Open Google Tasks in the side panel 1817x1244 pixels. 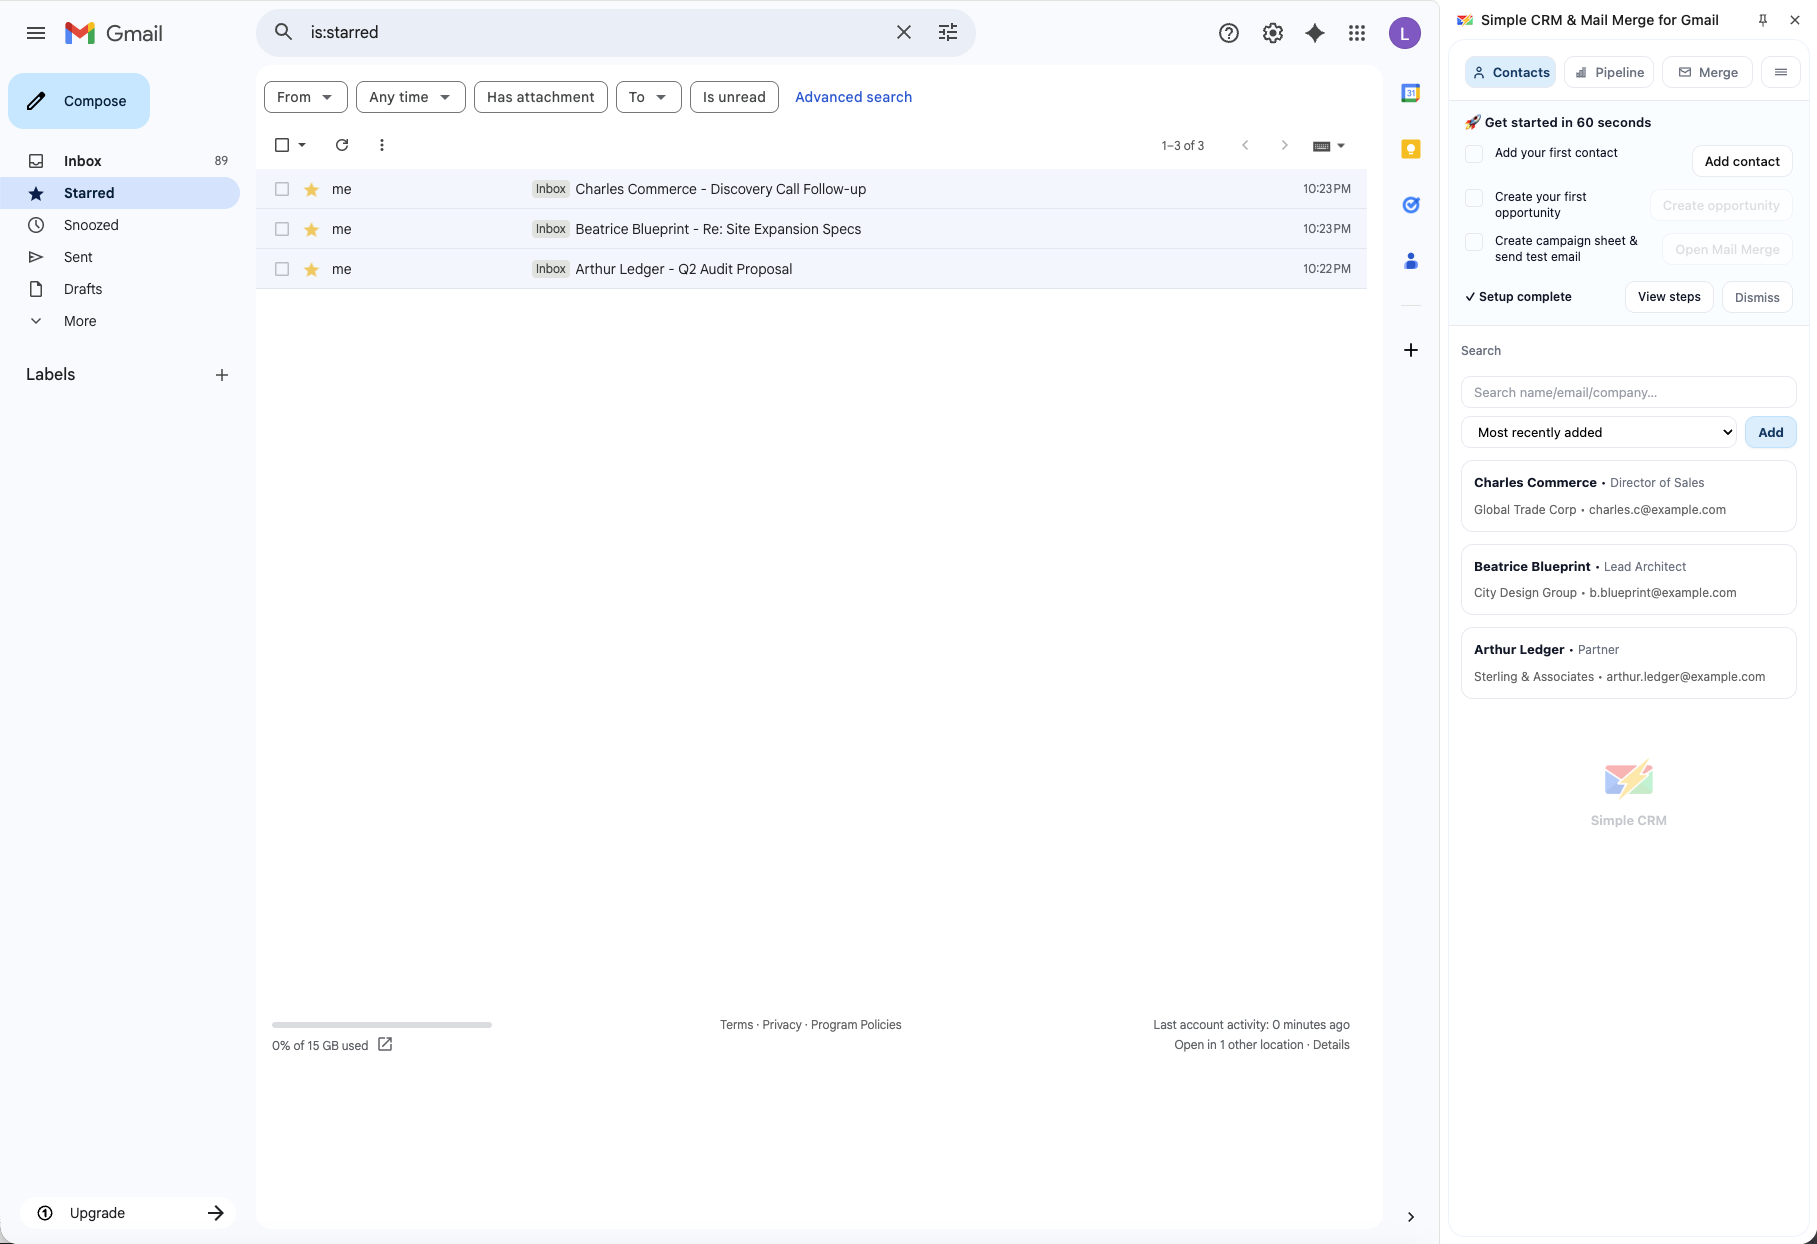(x=1410, y=205)
